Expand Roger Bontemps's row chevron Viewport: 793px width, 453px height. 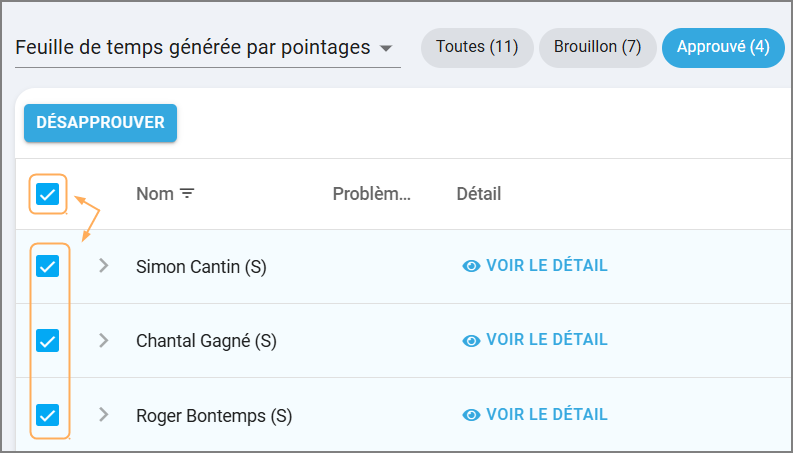click(103, 415)
